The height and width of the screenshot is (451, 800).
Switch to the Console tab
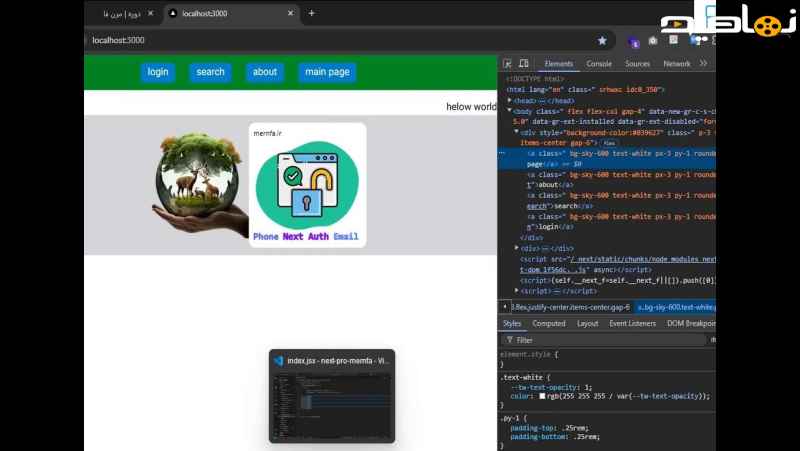pyautogui.click(x=598, y=64)
